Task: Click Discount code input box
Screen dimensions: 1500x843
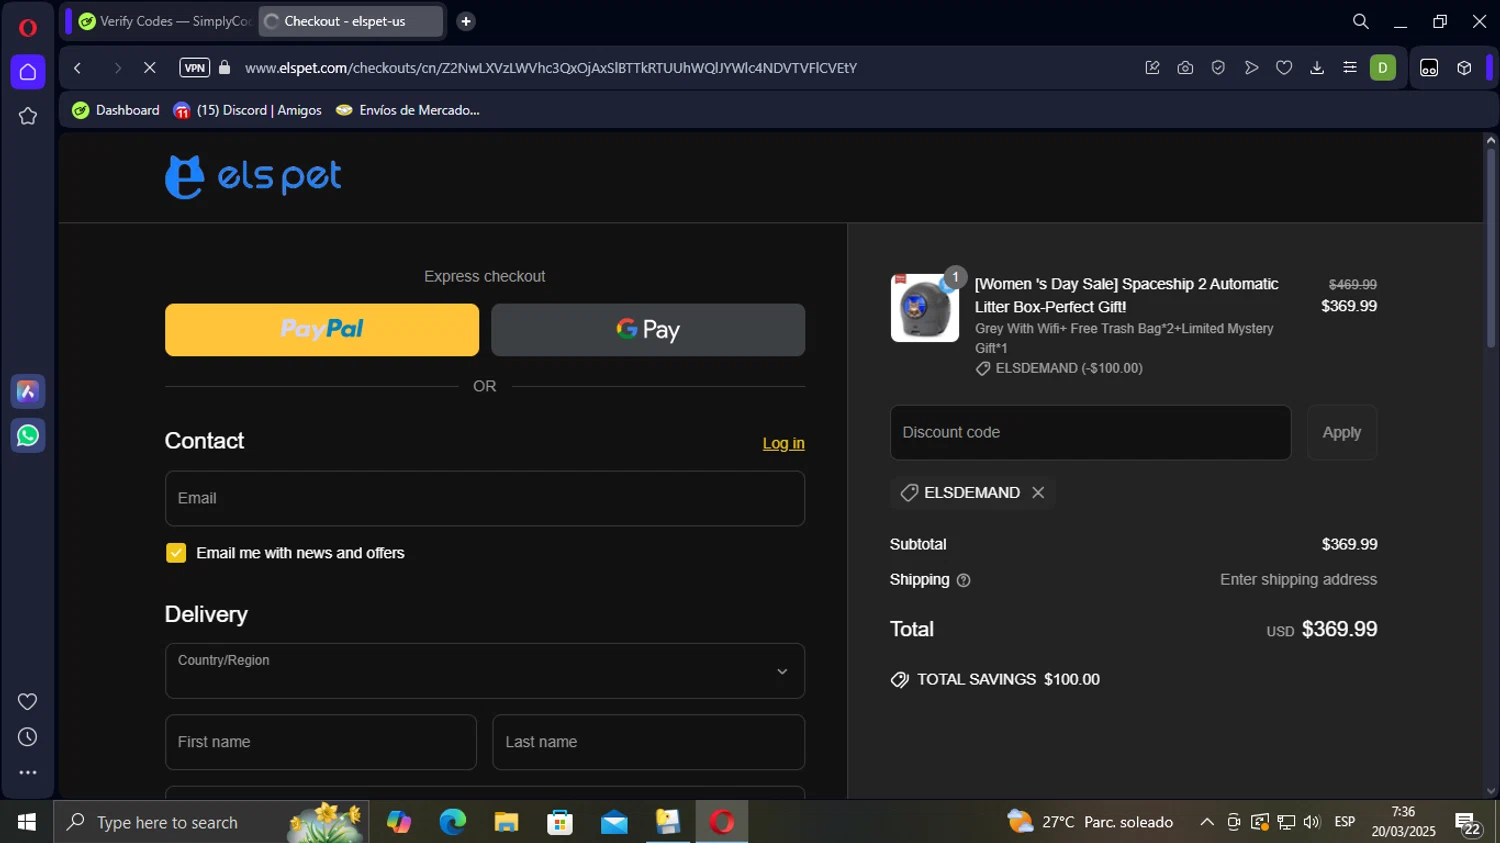Action: (1090, 432)
